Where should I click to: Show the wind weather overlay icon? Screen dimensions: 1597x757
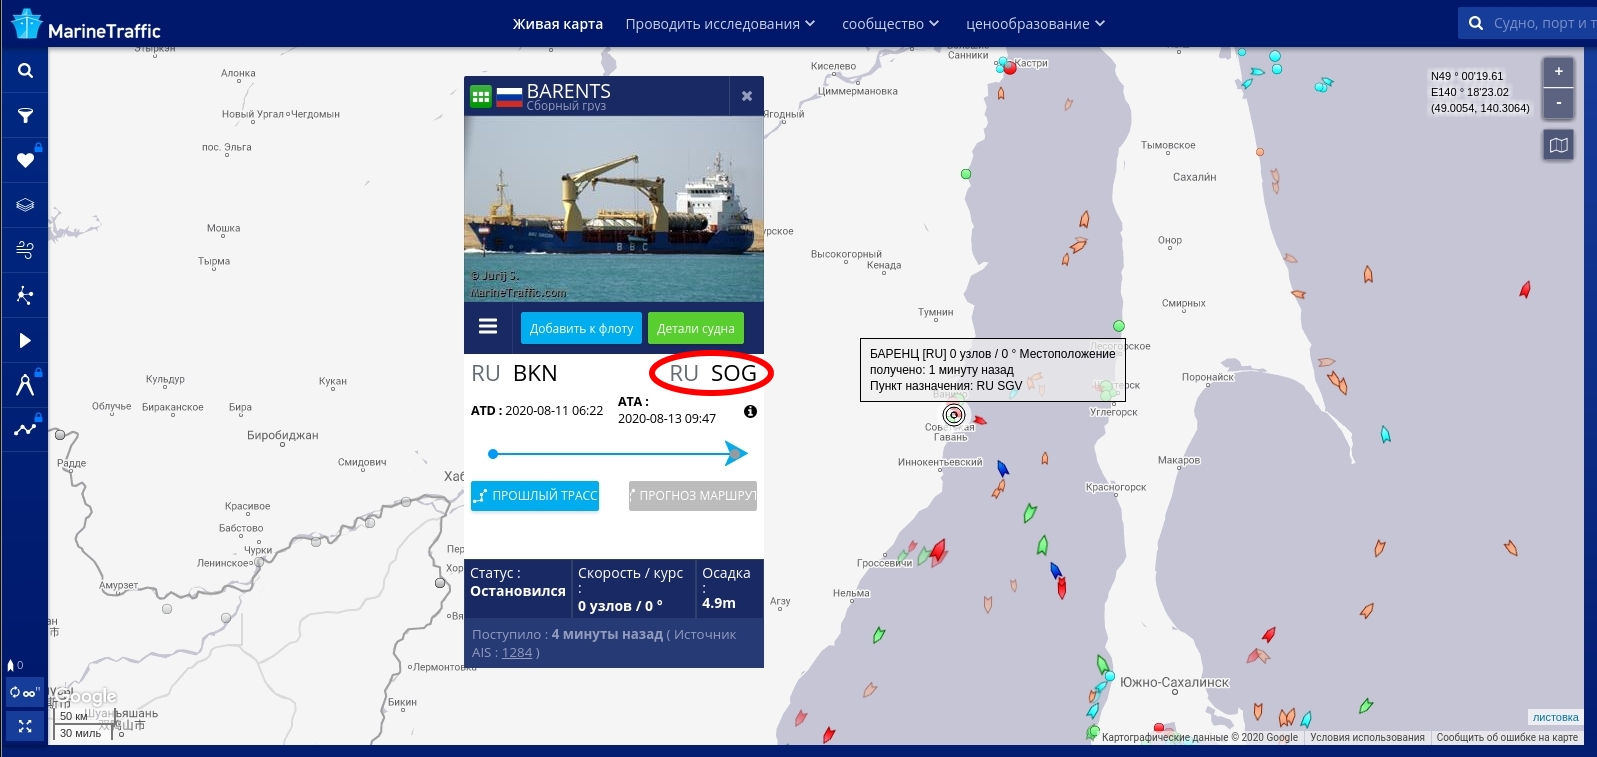25,250
